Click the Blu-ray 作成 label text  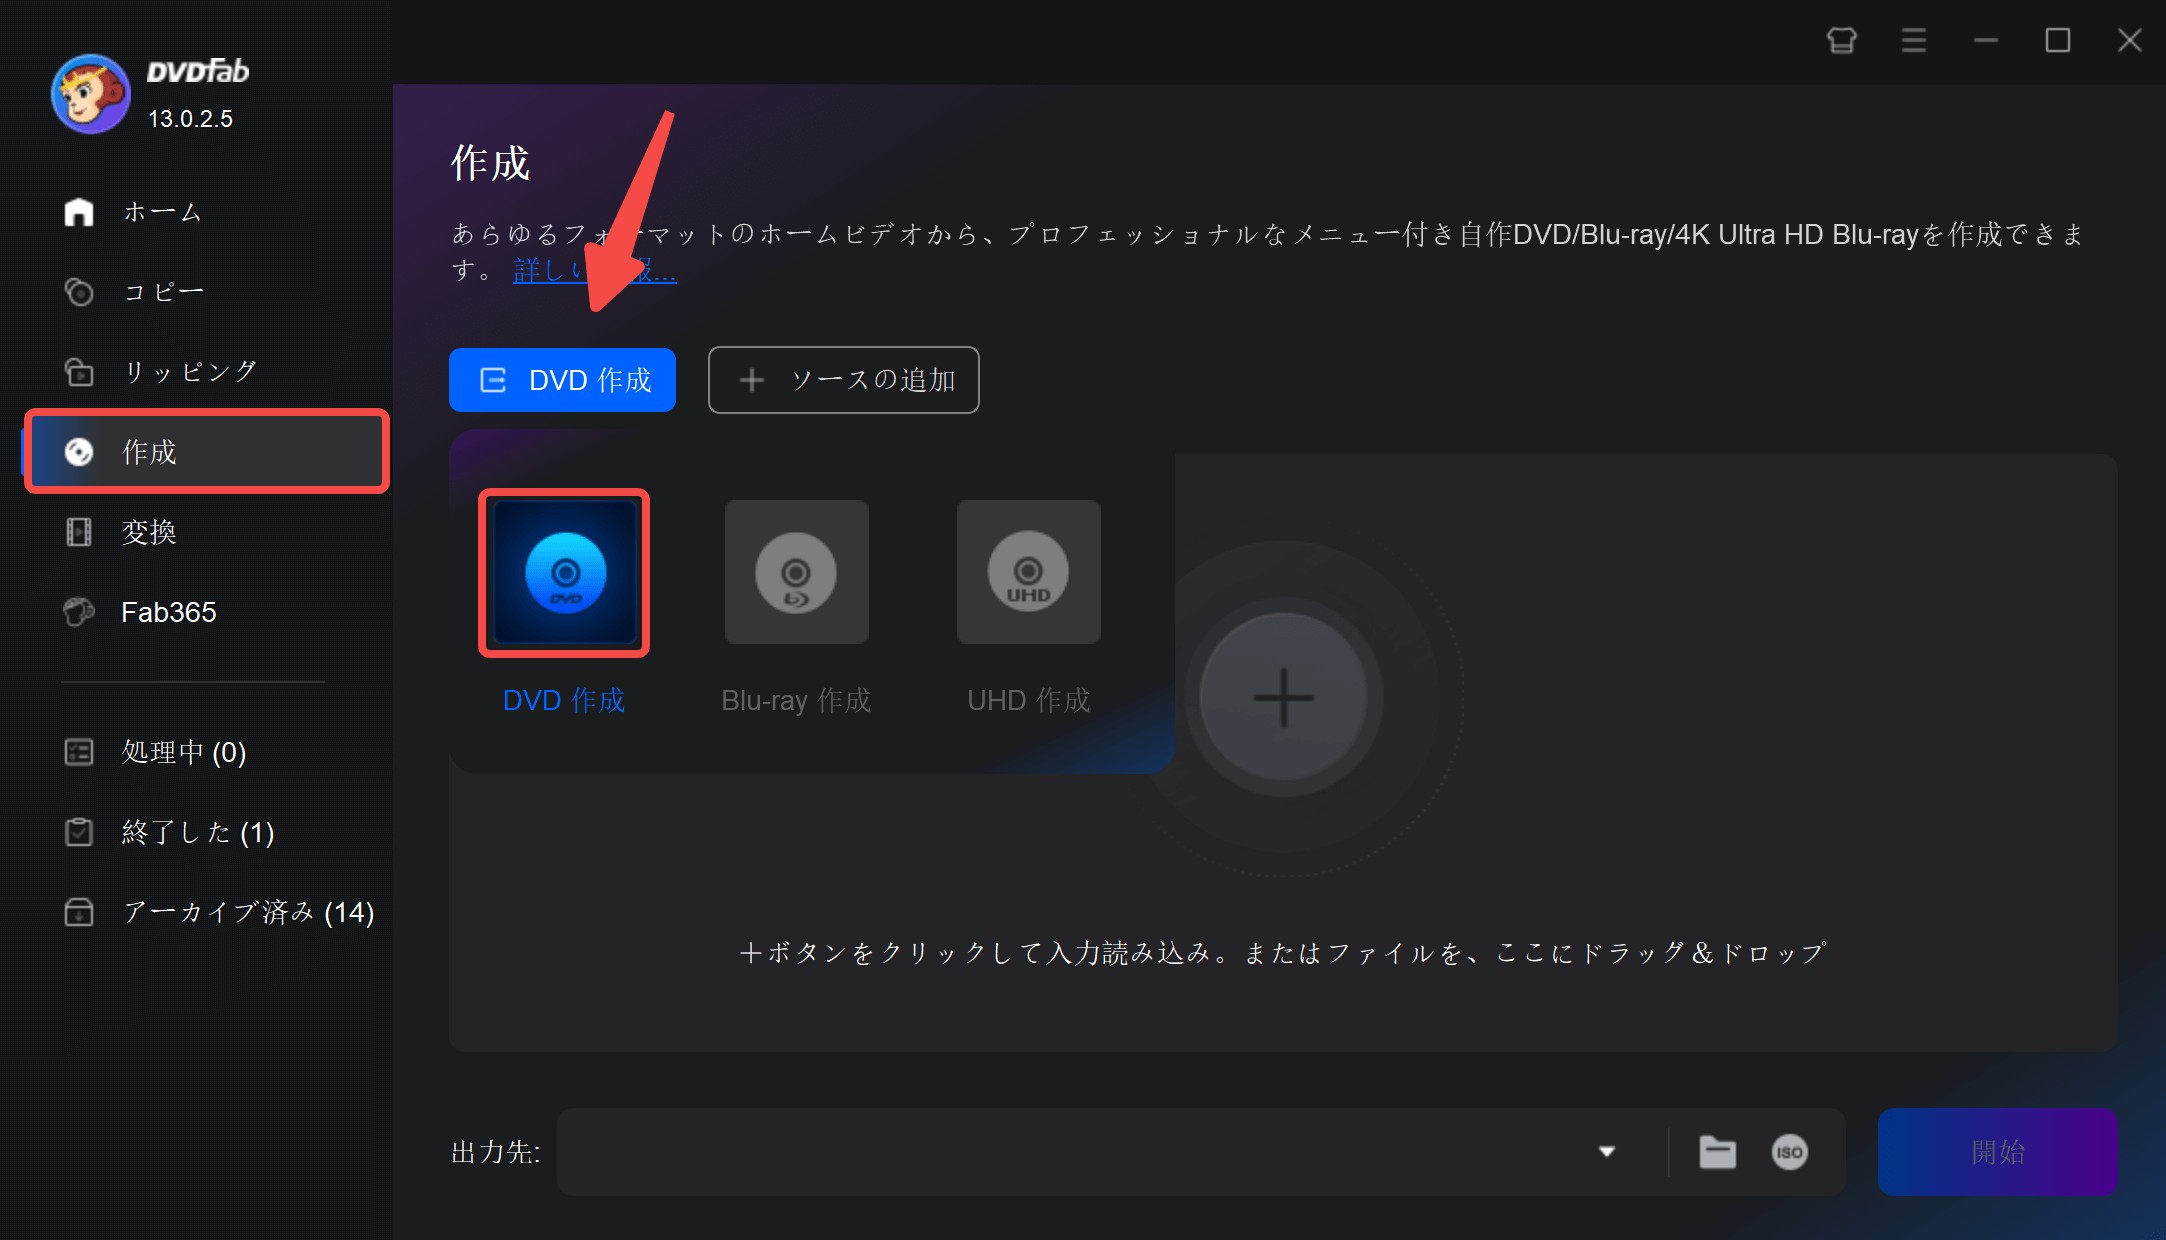796,700
